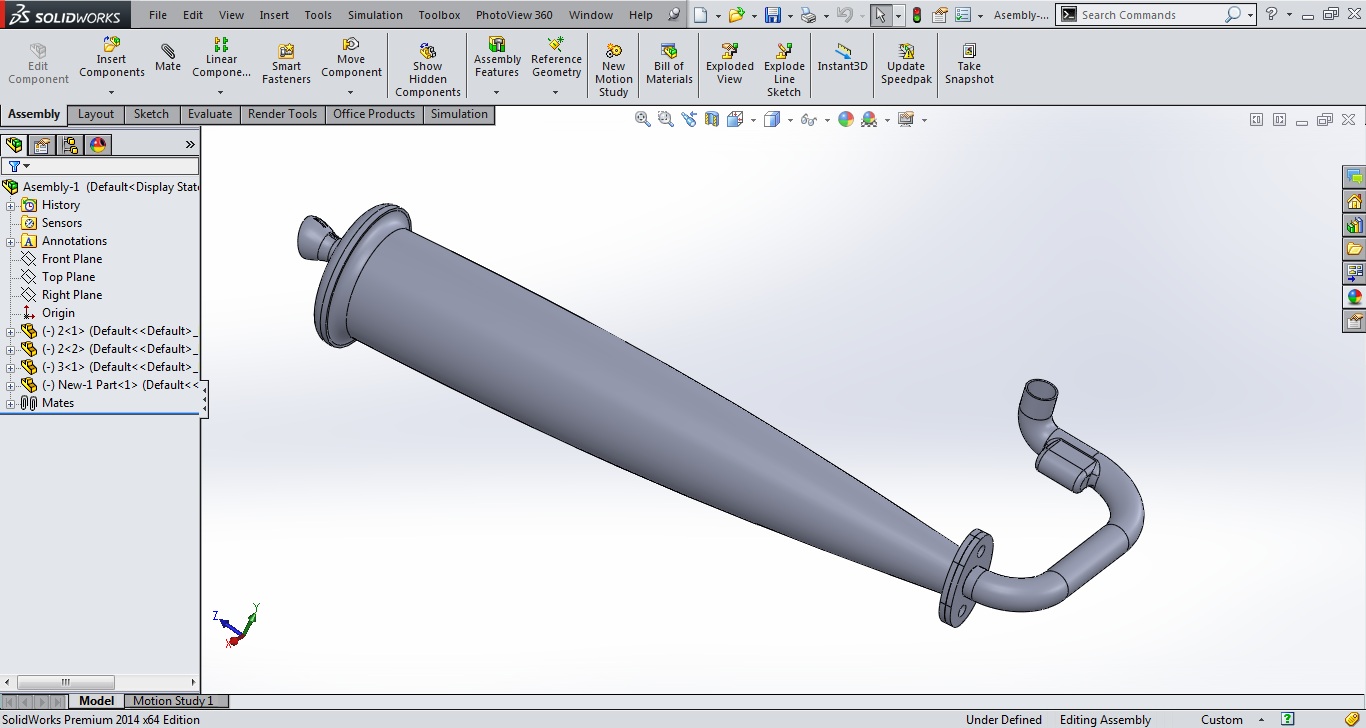Click Zoom to Area magnifier icon
The height and width of the screenshot is (728, 1366).
666,119
